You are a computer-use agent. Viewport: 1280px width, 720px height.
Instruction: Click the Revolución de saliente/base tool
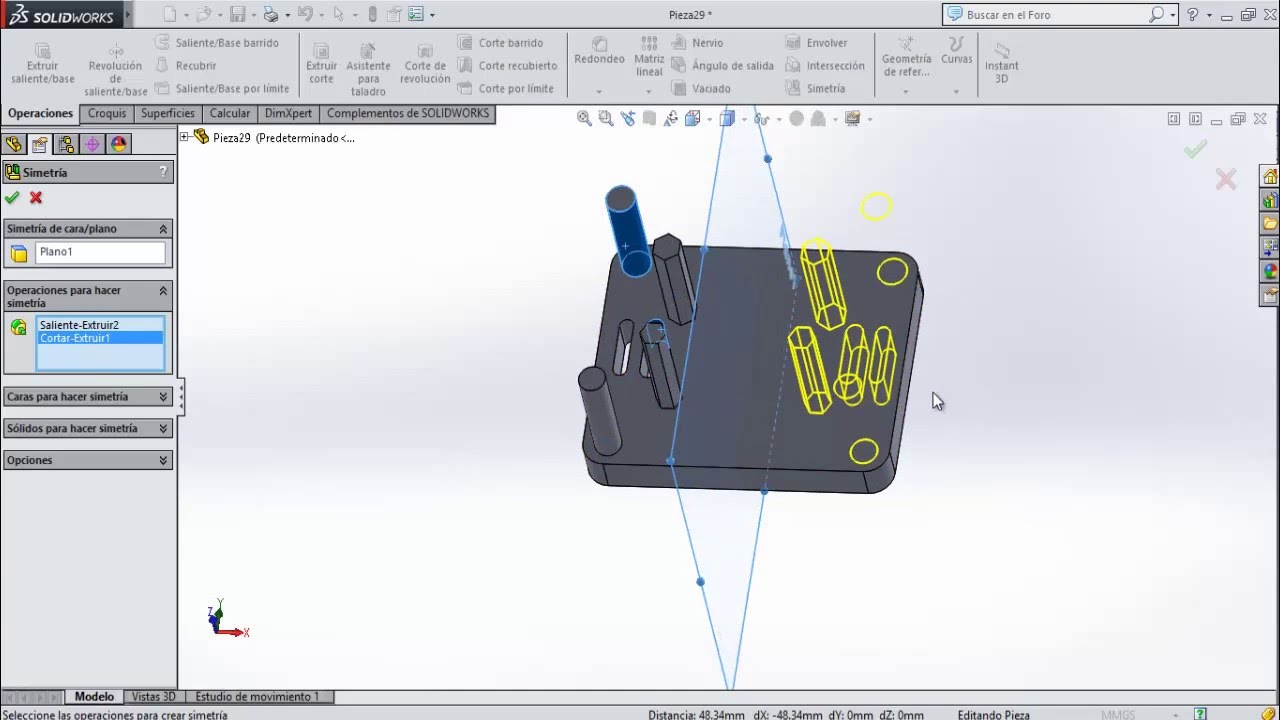coord(116,69)
